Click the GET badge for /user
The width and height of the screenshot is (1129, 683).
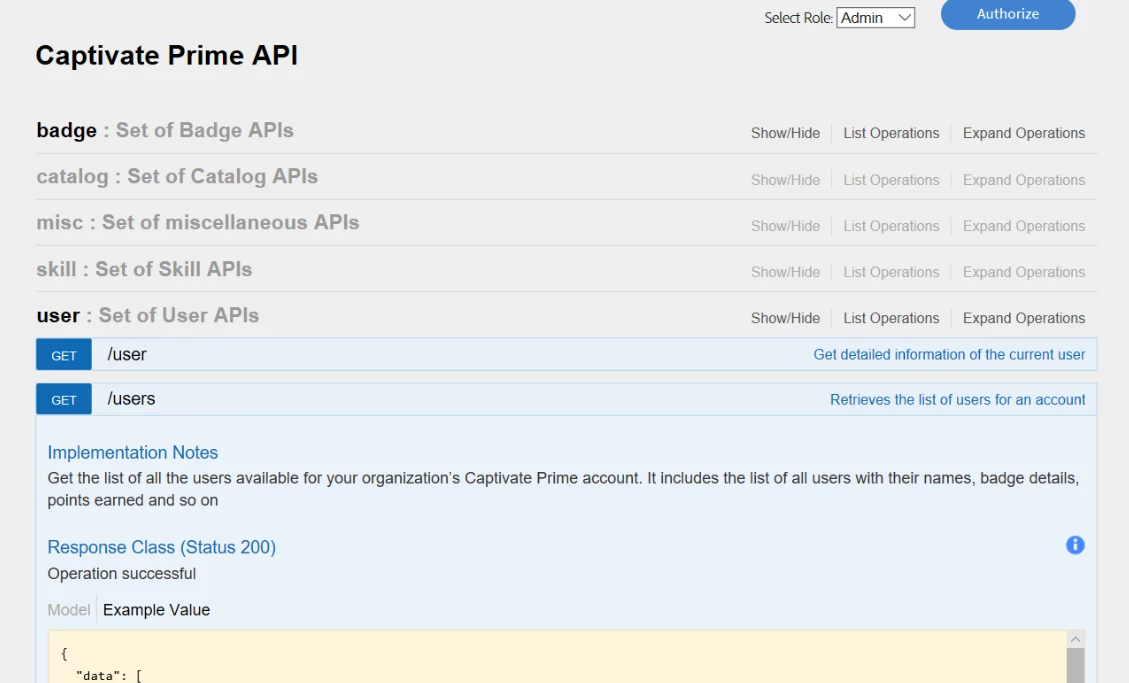tap(64, 355)
